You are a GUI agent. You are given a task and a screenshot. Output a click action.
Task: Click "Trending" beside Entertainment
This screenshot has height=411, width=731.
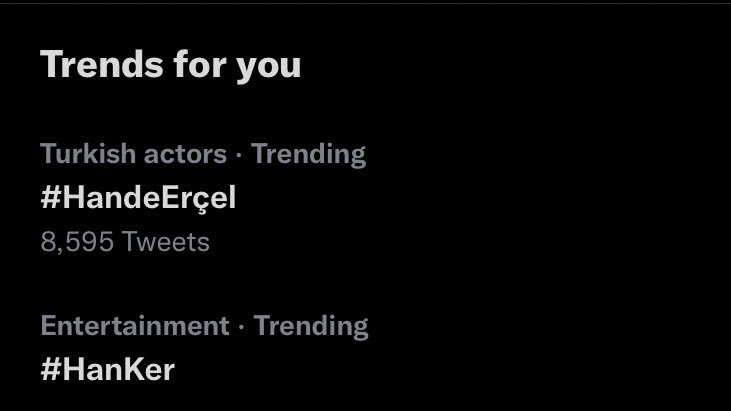[310, 326]
